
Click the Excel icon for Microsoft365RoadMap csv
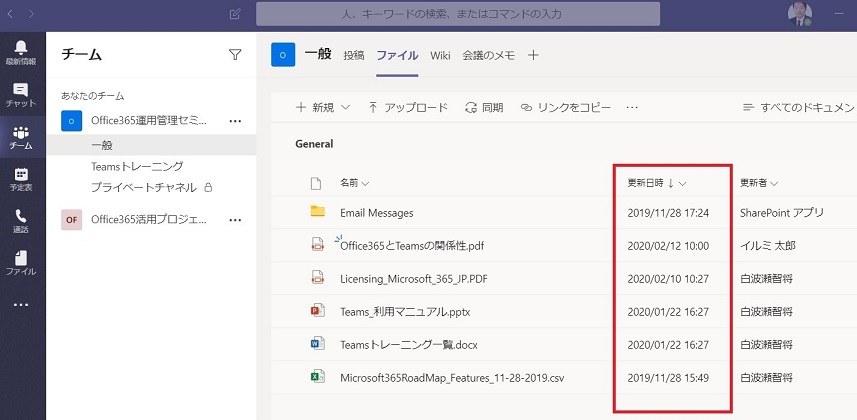coord(318,376)
